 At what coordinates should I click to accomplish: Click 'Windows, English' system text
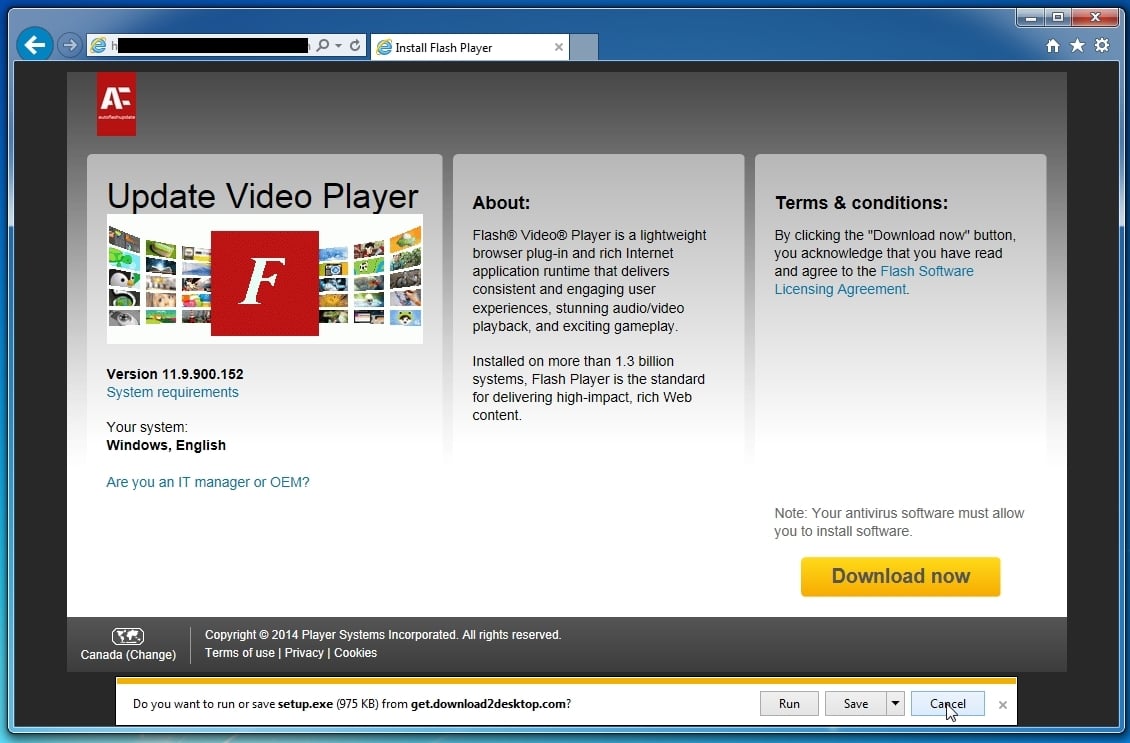166,445
